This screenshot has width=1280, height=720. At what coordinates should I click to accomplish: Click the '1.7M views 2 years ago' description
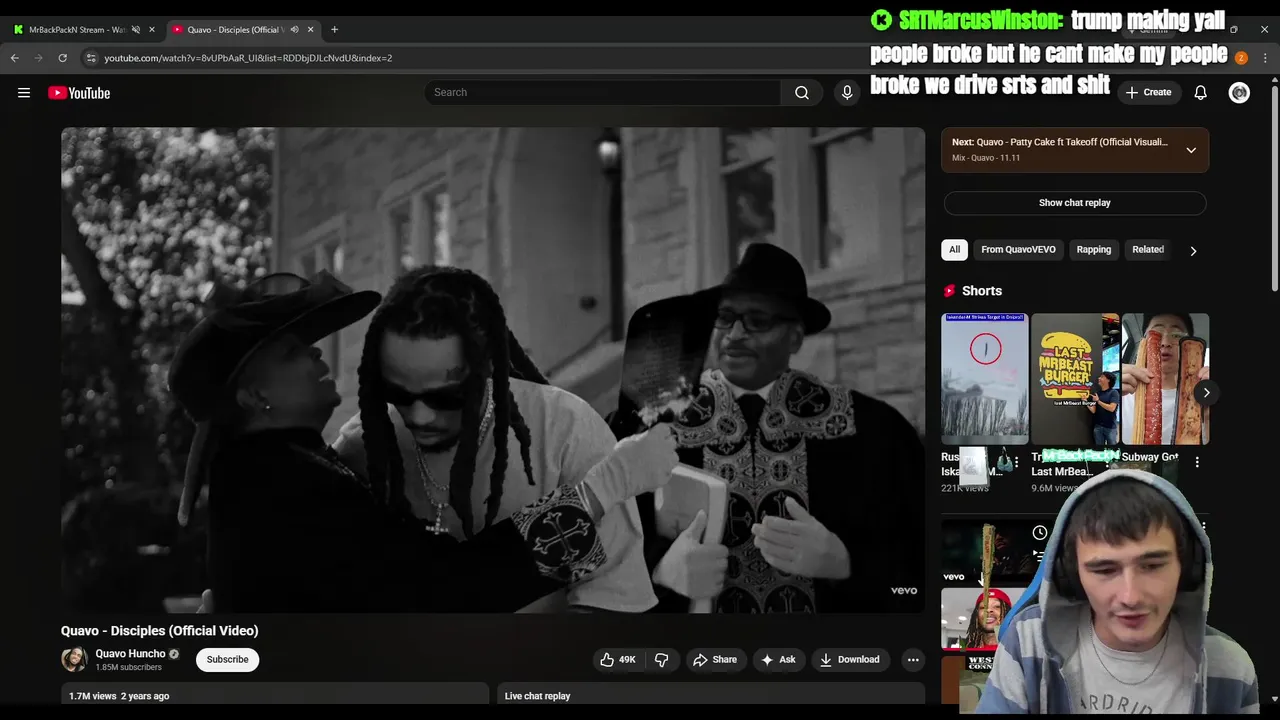119,696
